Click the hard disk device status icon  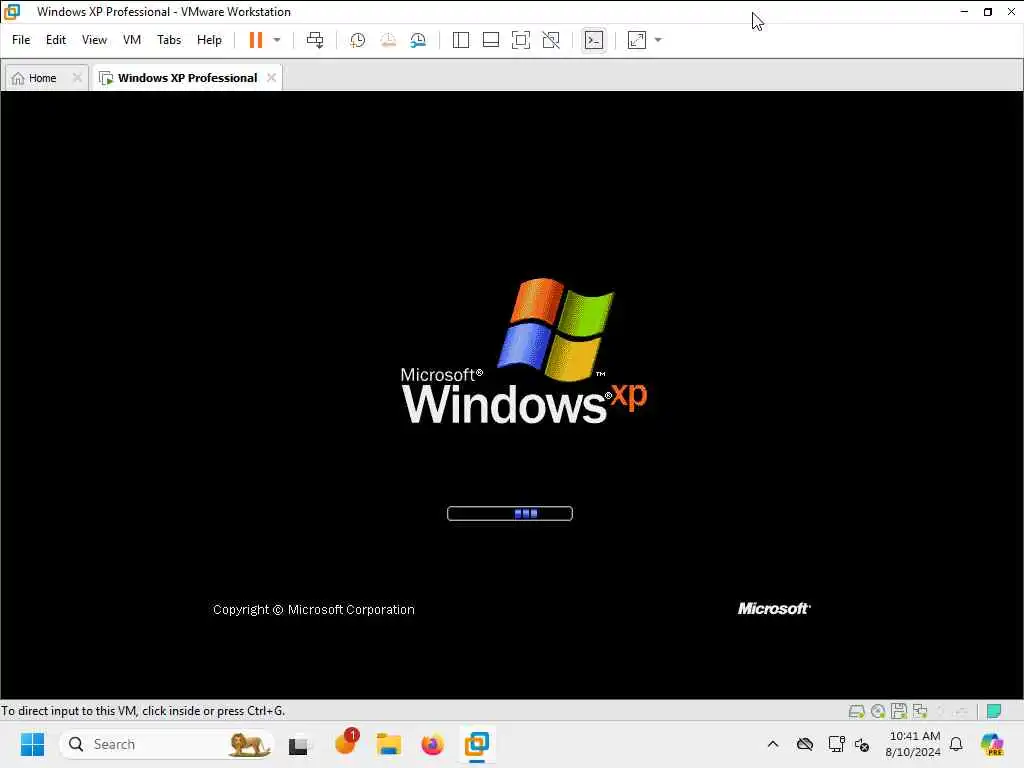coord(856,711)
